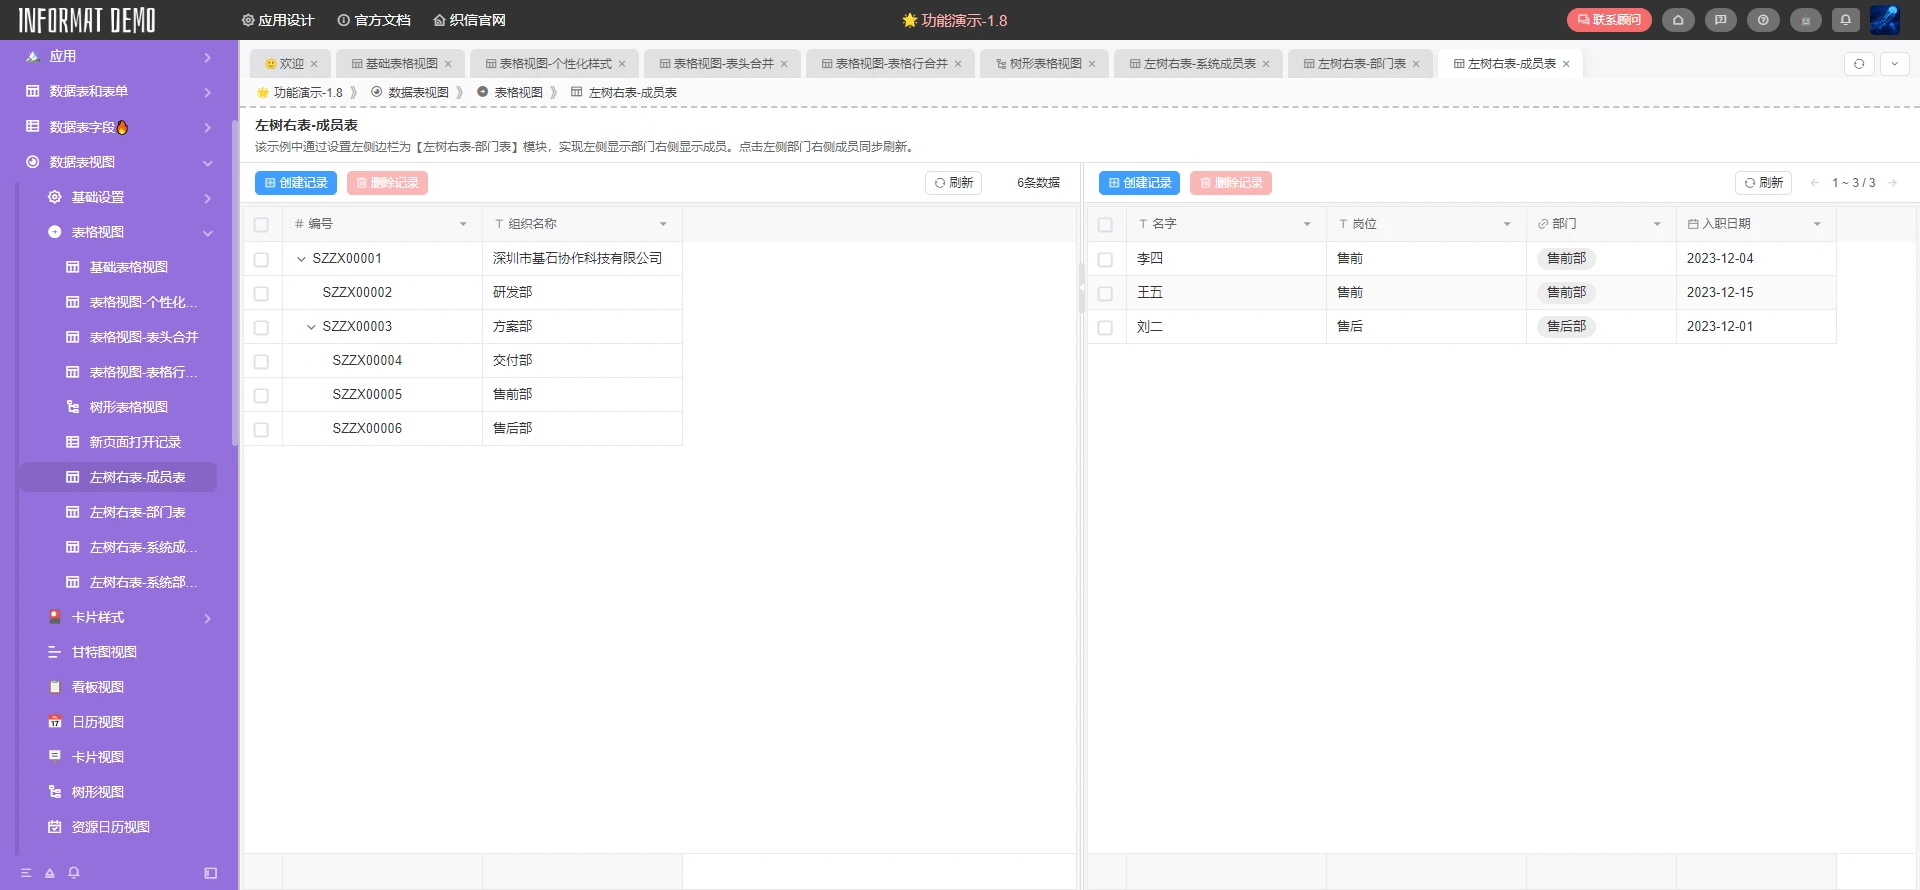Open 卡片视图 in the sidebar
The image size is (1920, 890).
click(x=98, y=757)
